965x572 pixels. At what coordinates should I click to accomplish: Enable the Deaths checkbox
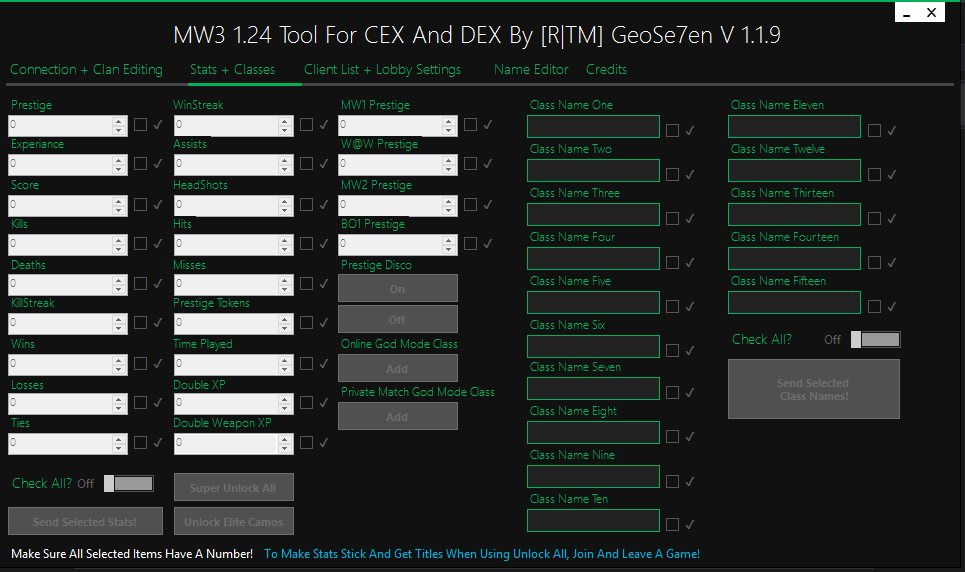click(x=140, y=283)
